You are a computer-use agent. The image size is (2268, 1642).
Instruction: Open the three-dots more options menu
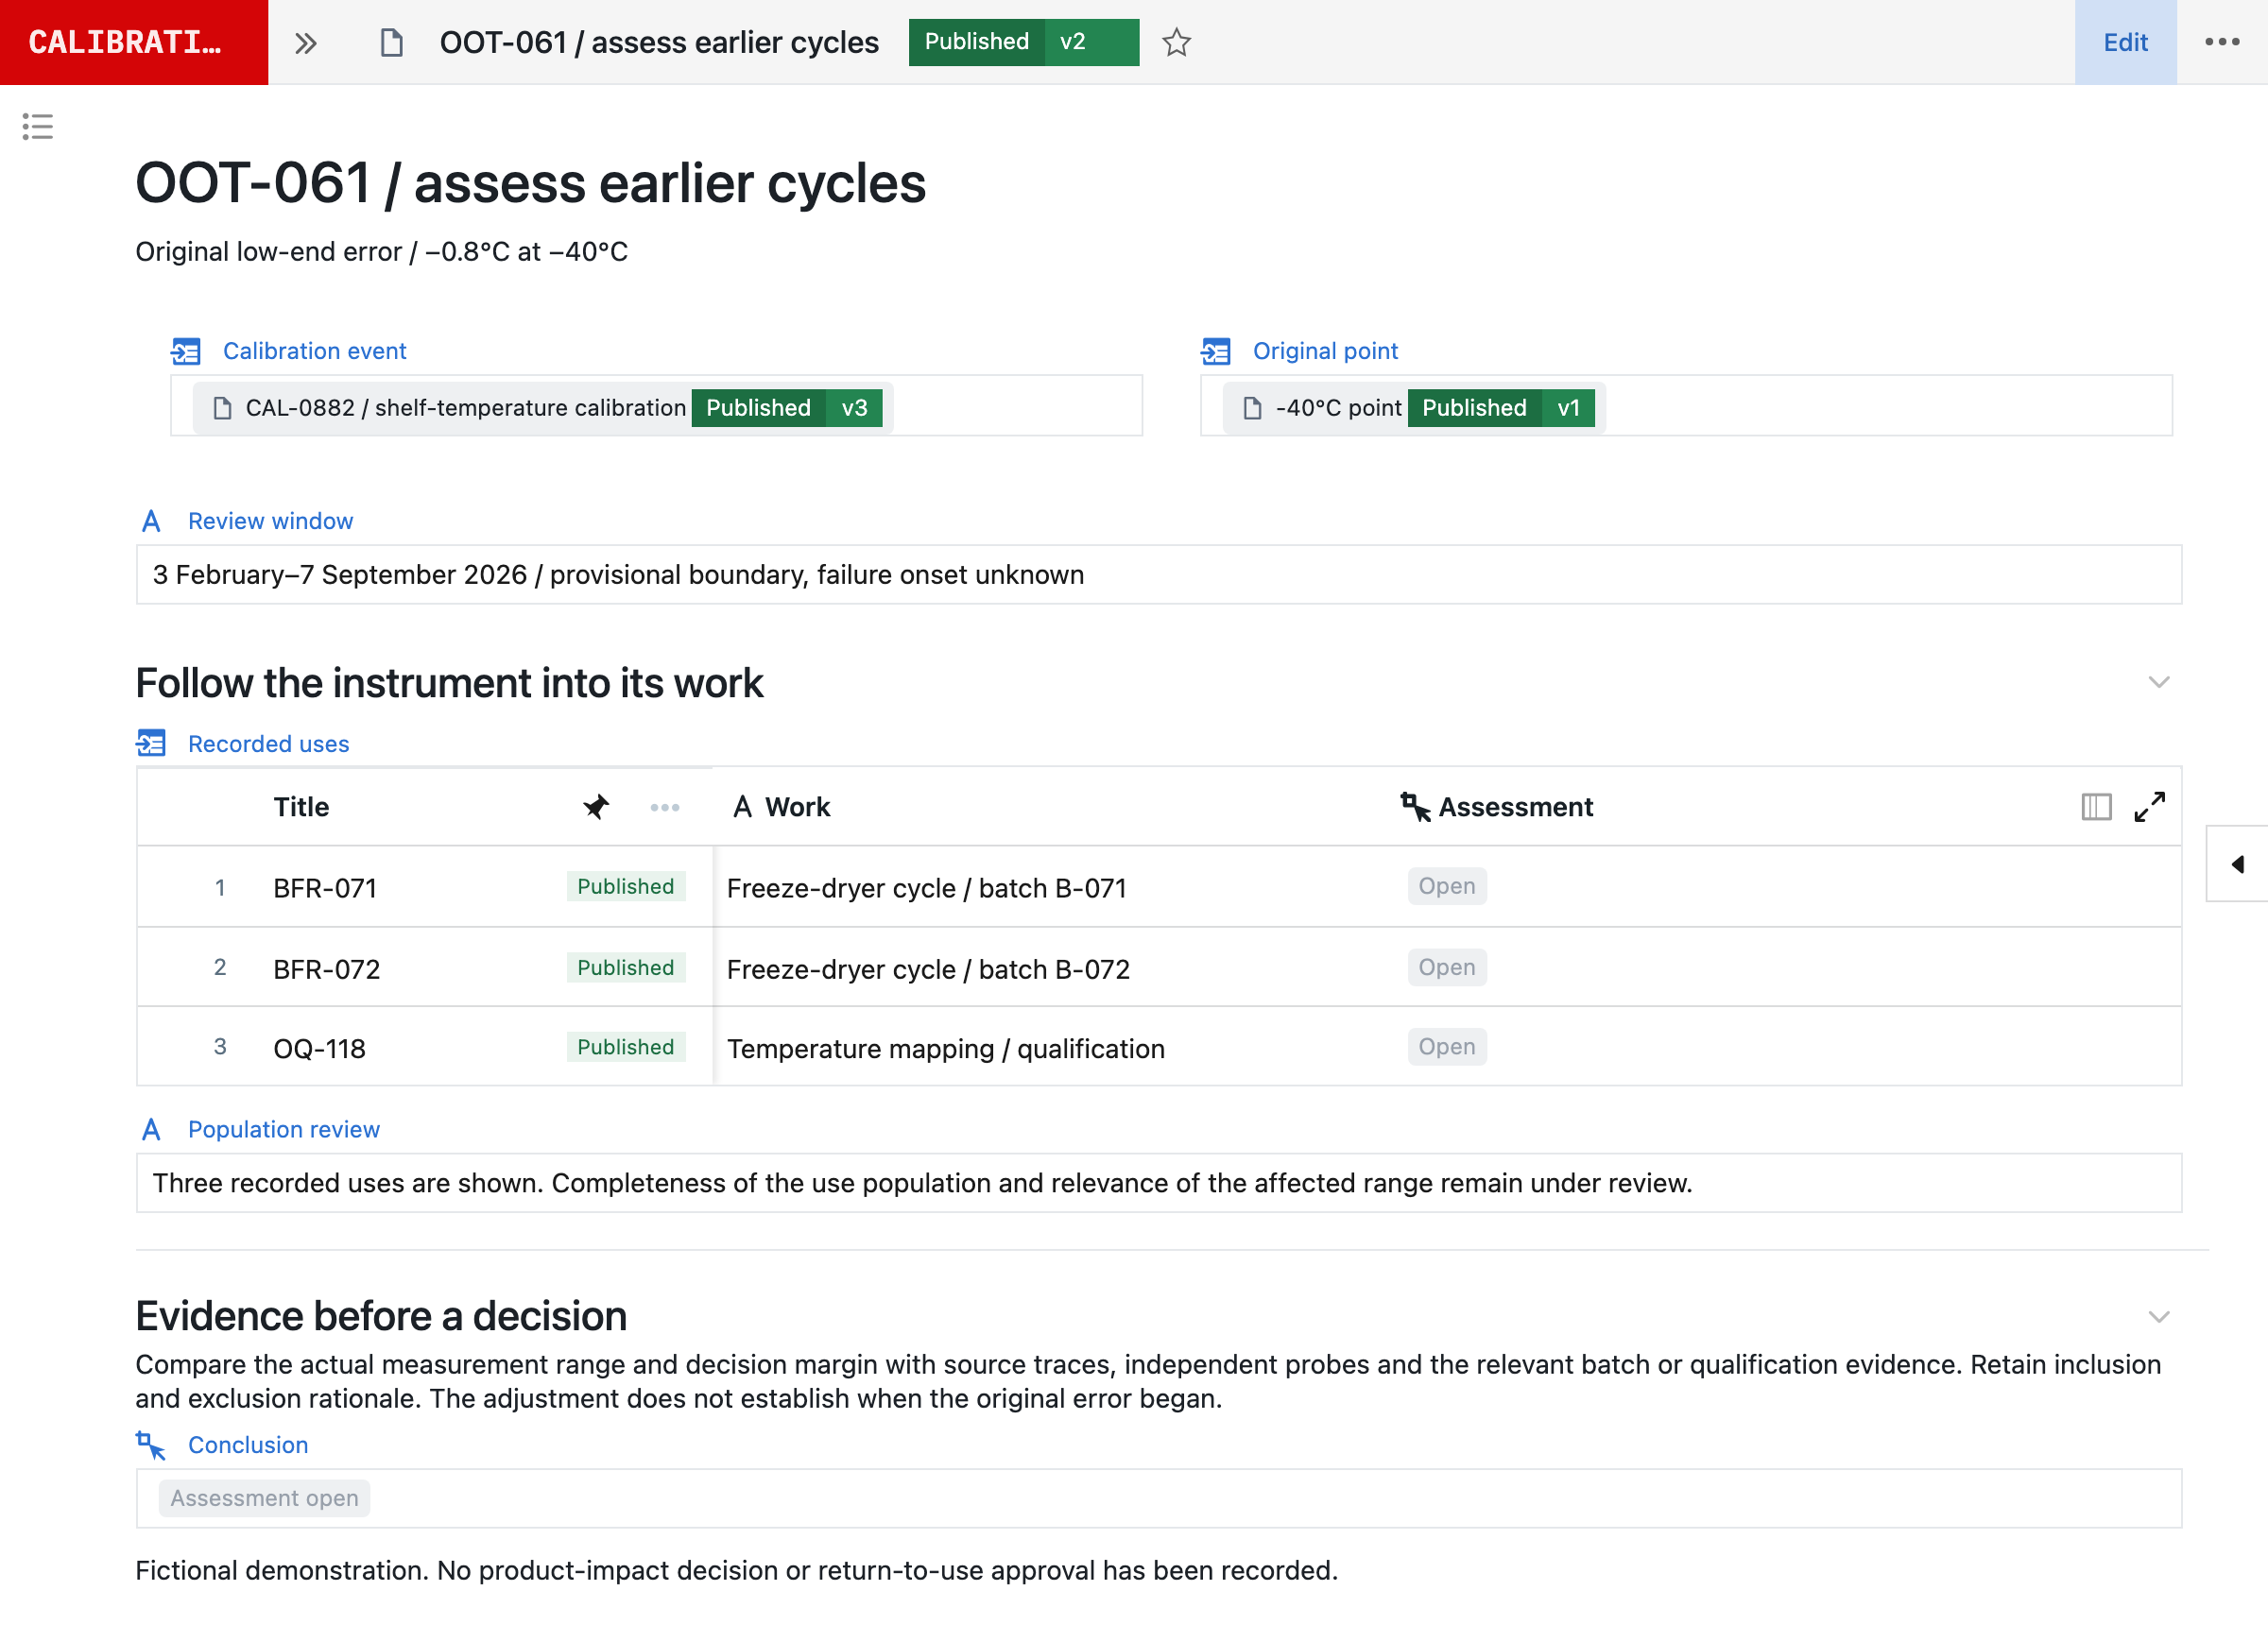click(x=2222, y=42)
